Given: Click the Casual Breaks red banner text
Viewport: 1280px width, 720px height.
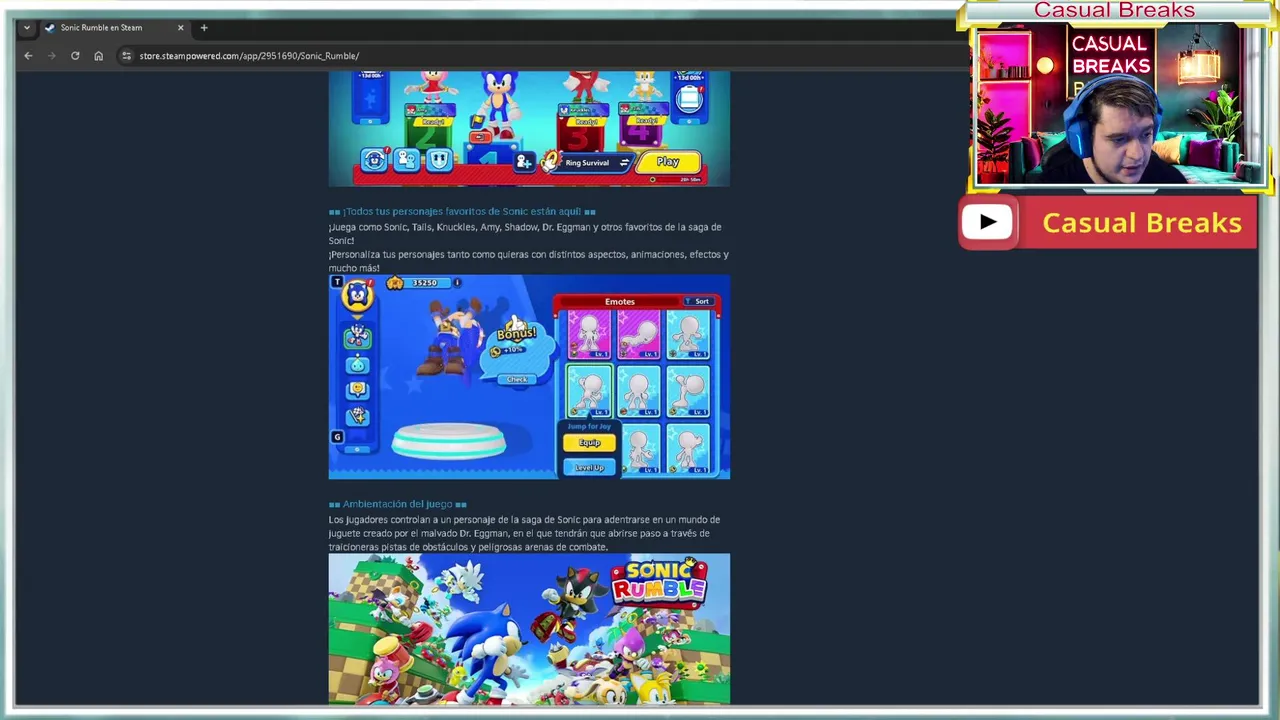Looking at the screenshot, I should [1142, 222].
